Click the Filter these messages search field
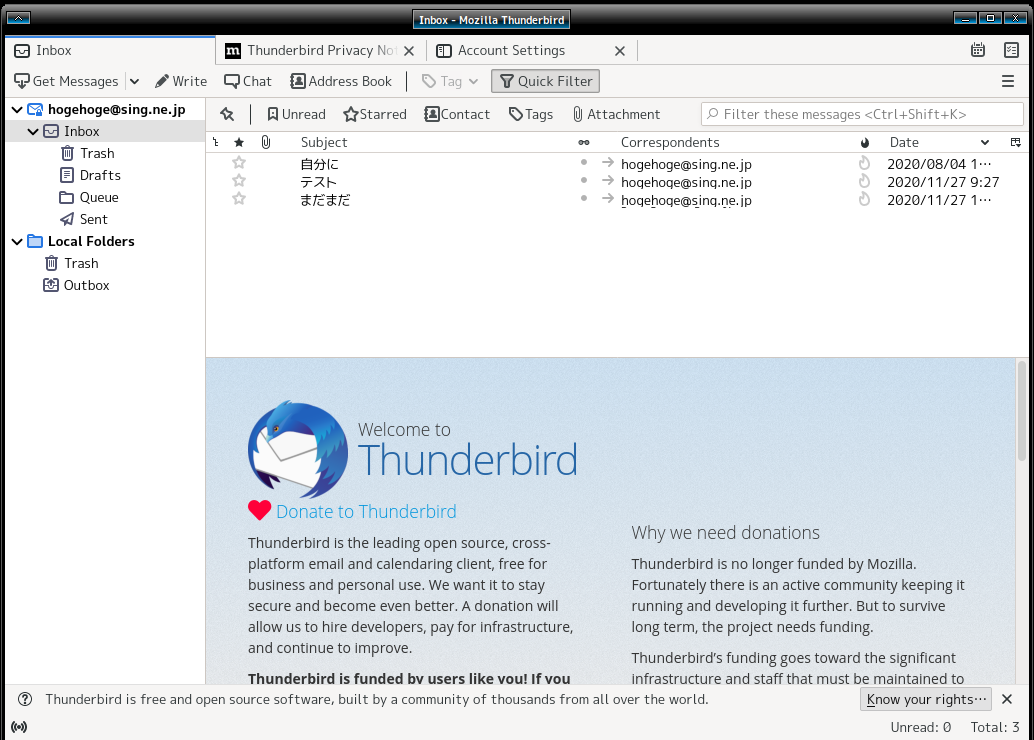This screenshot has height=740, width=1034. [x=862, y=114]
